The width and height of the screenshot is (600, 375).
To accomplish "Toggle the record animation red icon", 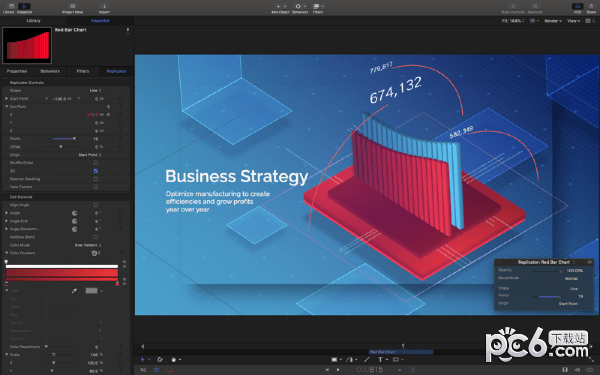I will pos(170,370).
